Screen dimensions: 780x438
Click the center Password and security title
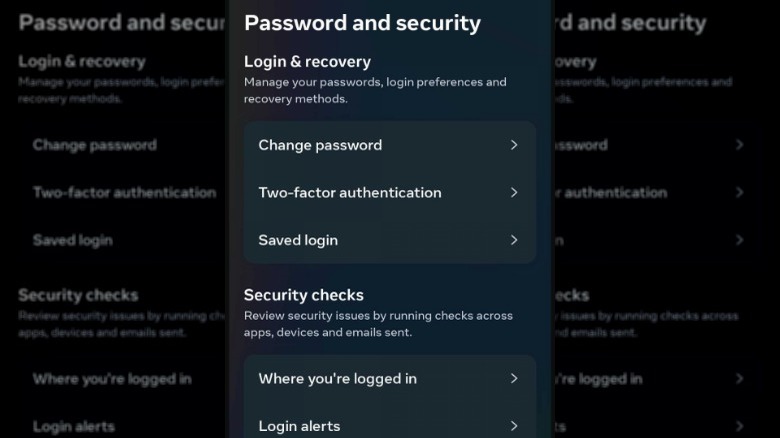click(x=362, y=22)
